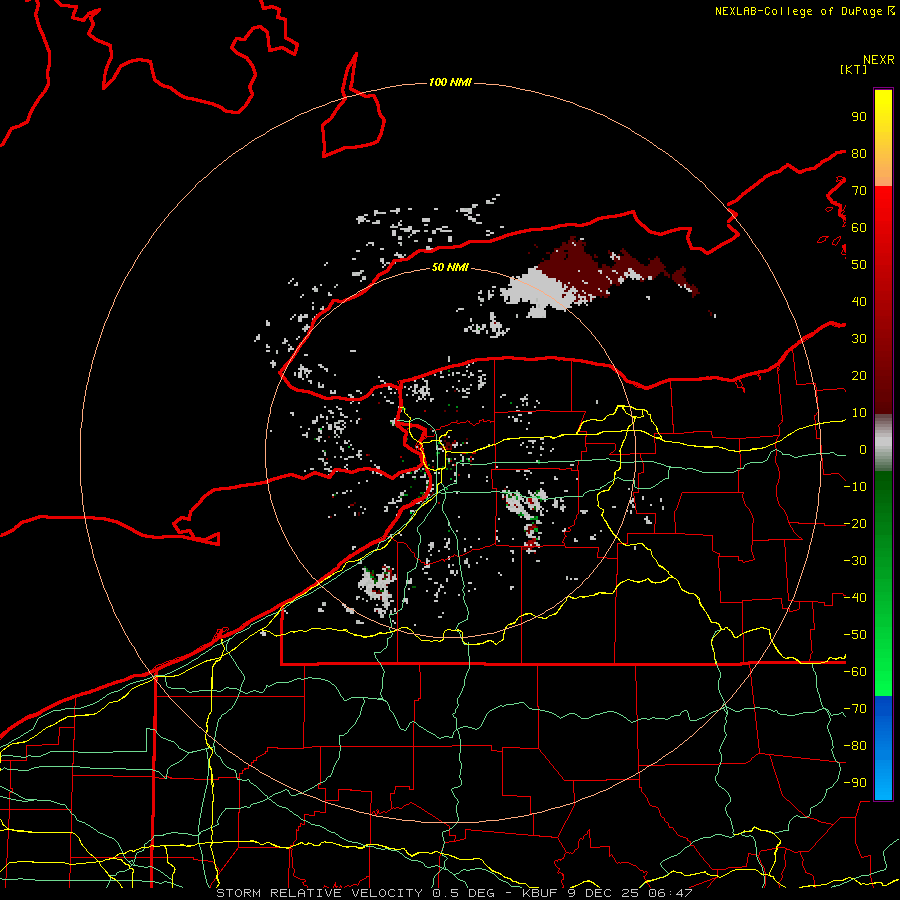Click the NEXLAB-College of DuPage header text
900x900 pixels.
pos(804,11)
